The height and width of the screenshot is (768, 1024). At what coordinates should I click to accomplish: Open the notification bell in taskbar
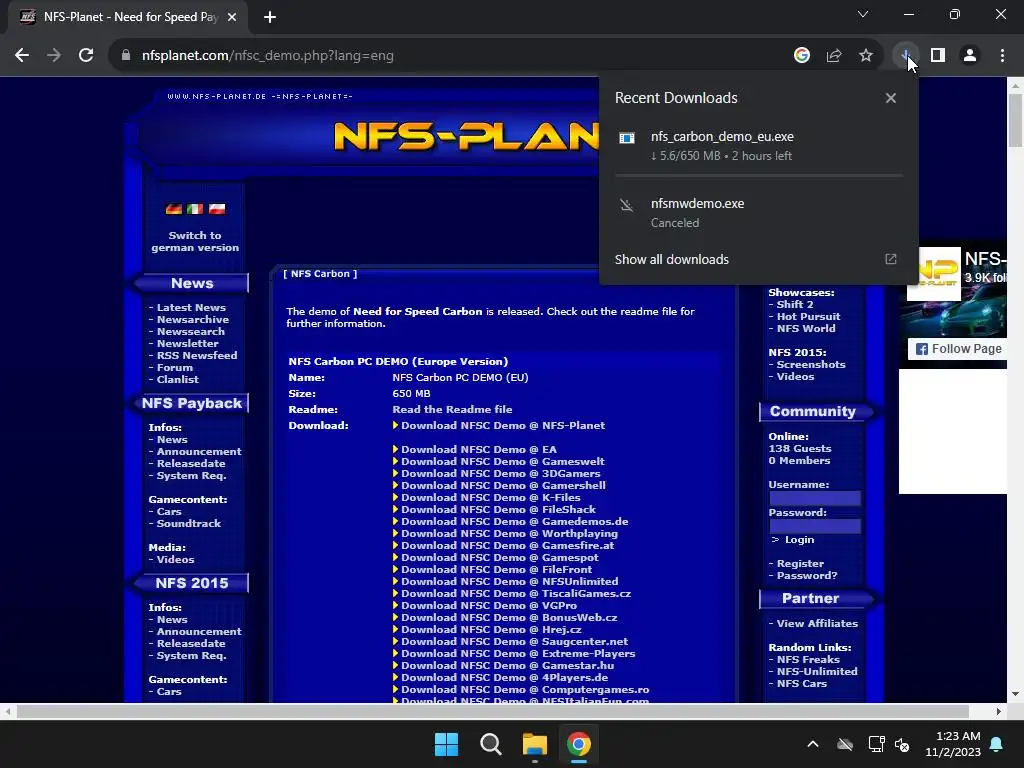pyautogui.click(x=997, y=744)
